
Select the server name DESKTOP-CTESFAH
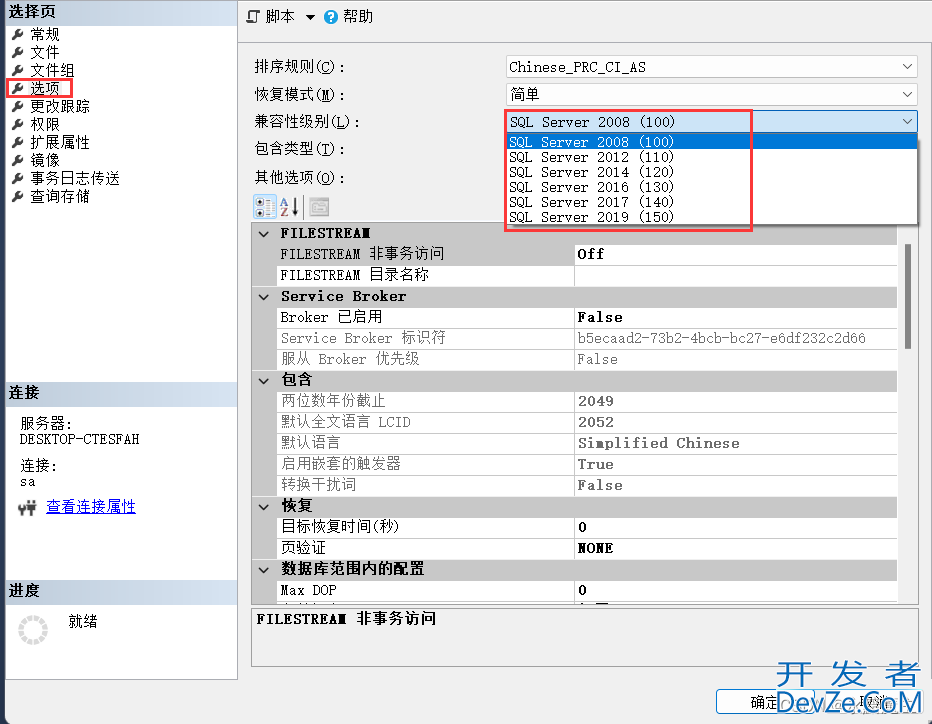79,439
